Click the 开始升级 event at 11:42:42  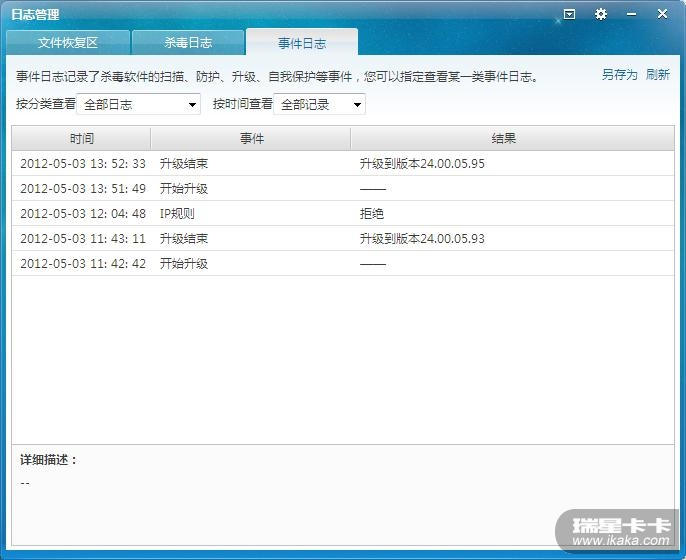point(184,263)
